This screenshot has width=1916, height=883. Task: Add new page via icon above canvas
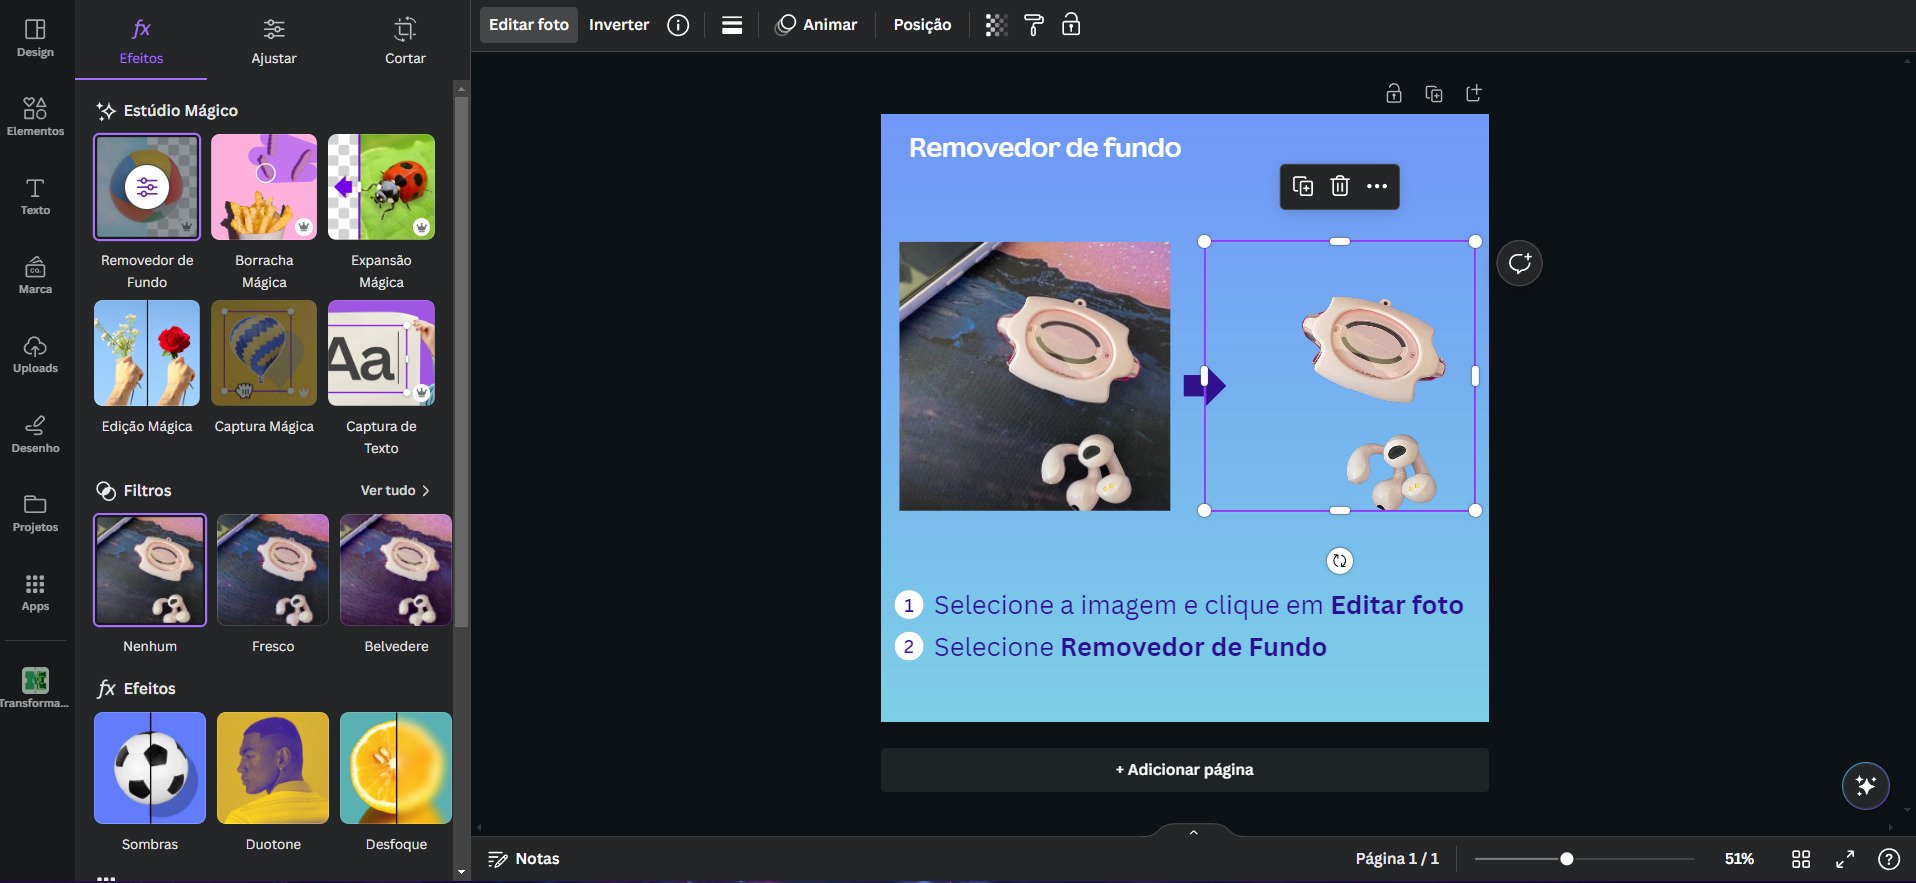[1473, 94]
